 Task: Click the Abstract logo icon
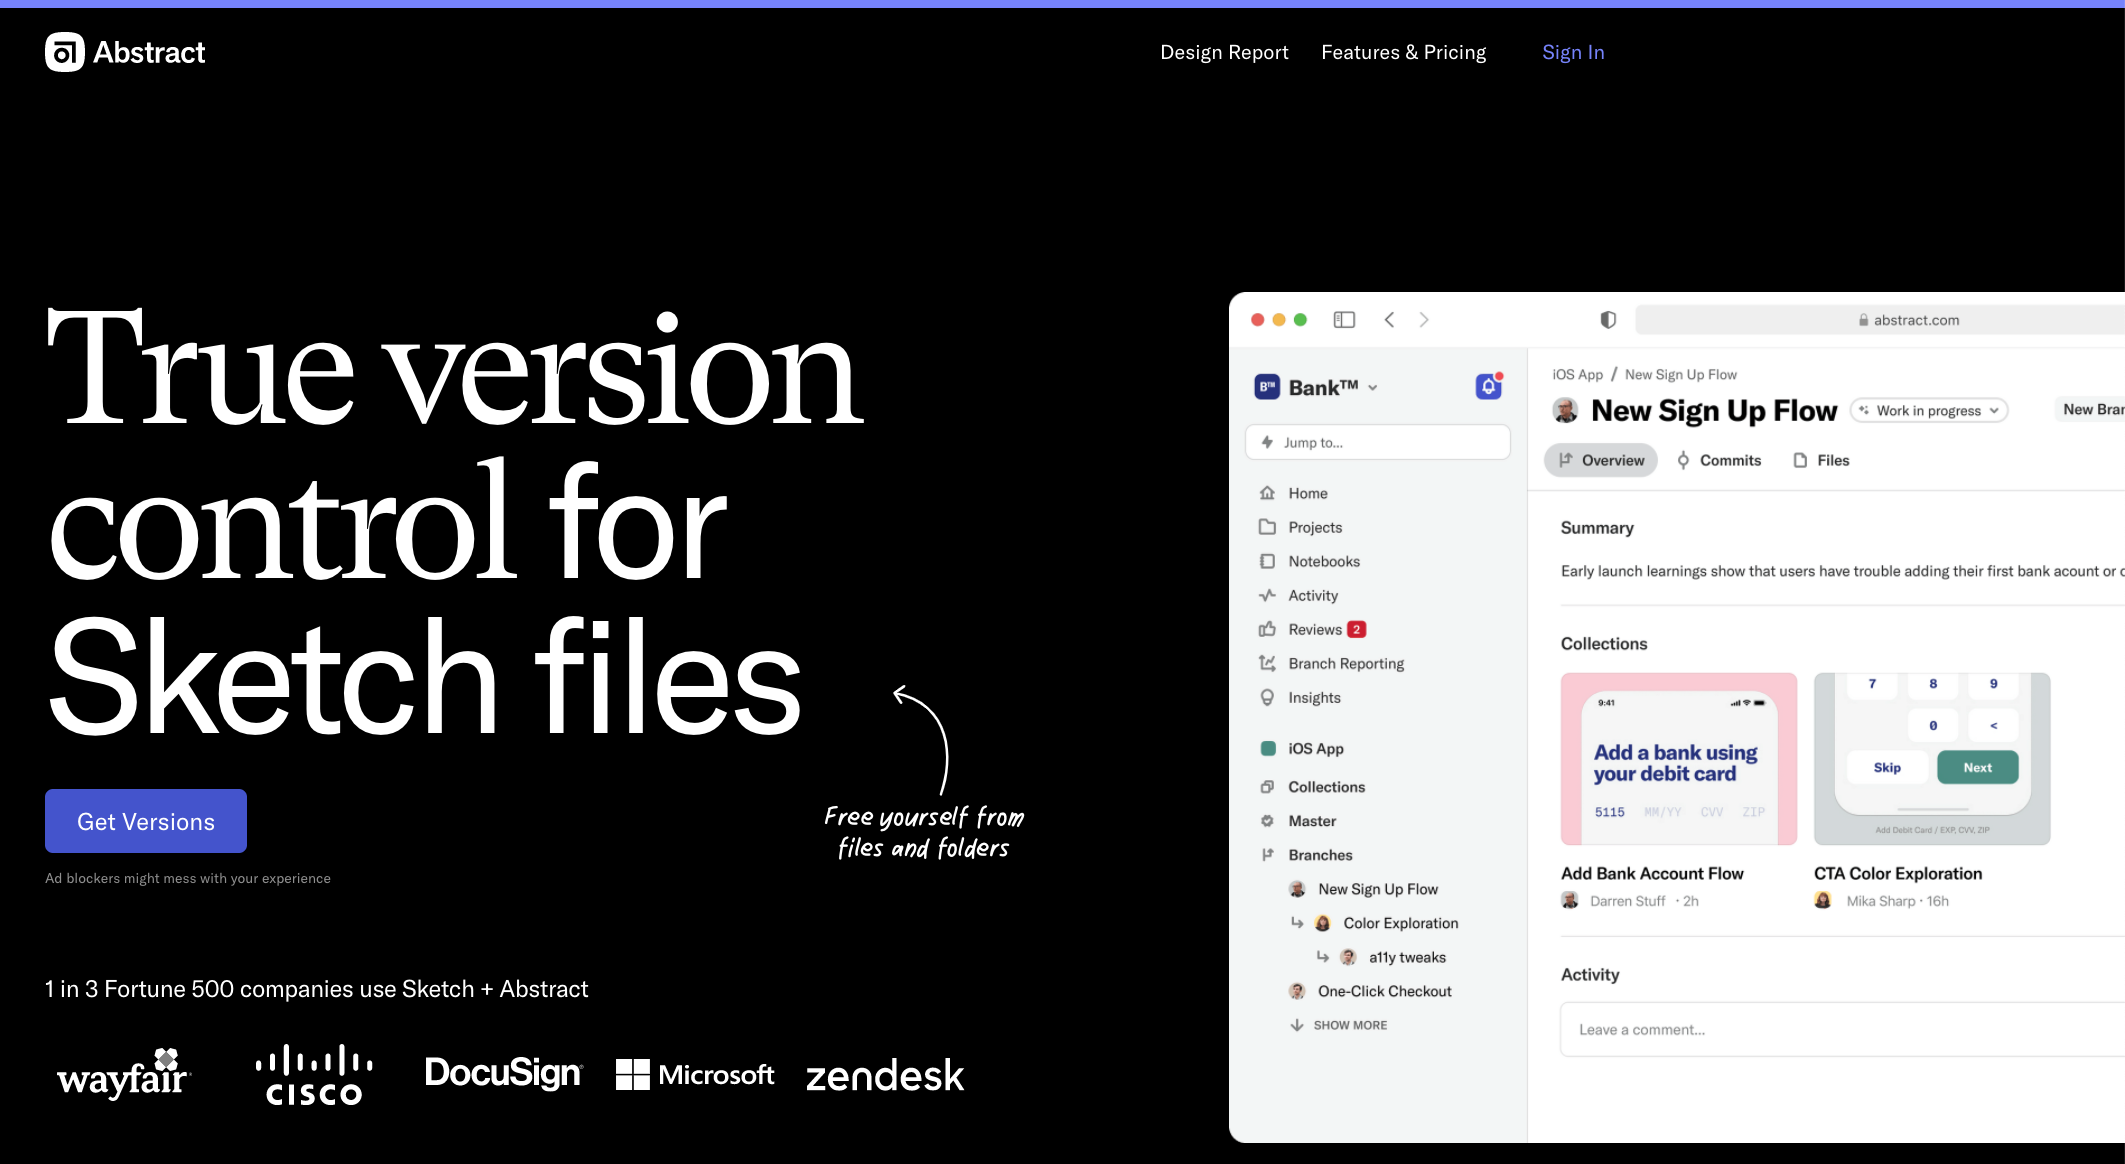tap(65, 52)
